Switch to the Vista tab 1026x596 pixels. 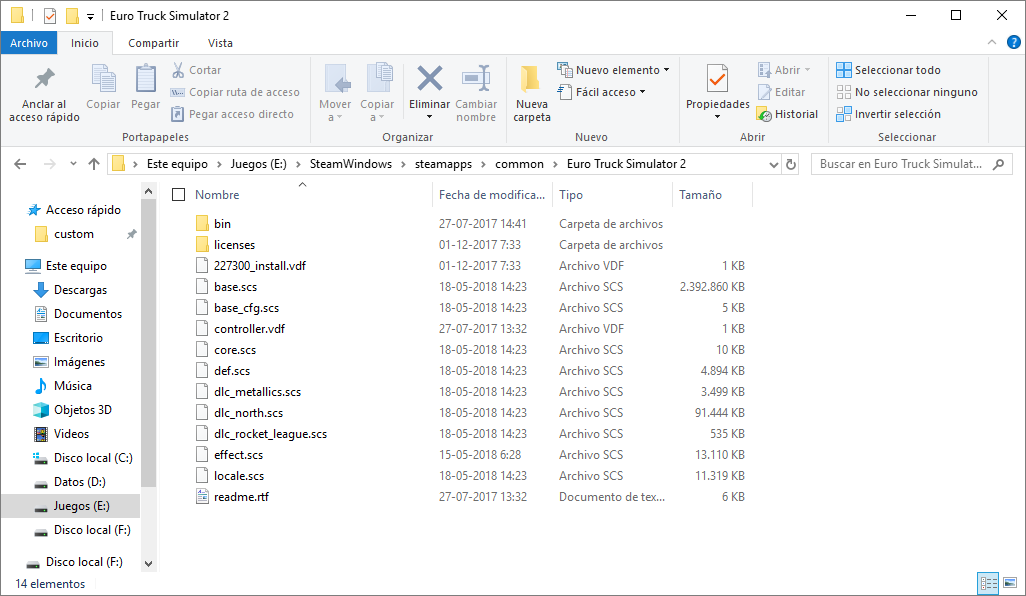pyautogui.click(x=220, y=43)
